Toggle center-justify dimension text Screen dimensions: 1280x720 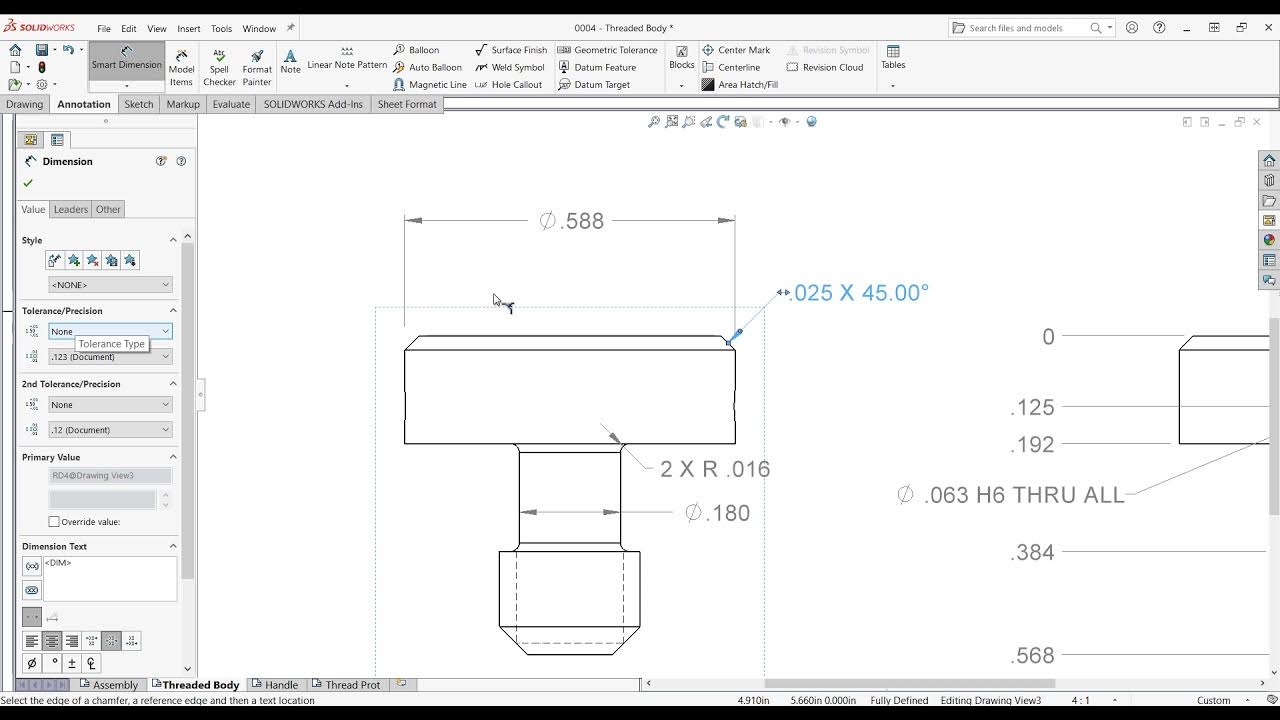tap(52, 641)
